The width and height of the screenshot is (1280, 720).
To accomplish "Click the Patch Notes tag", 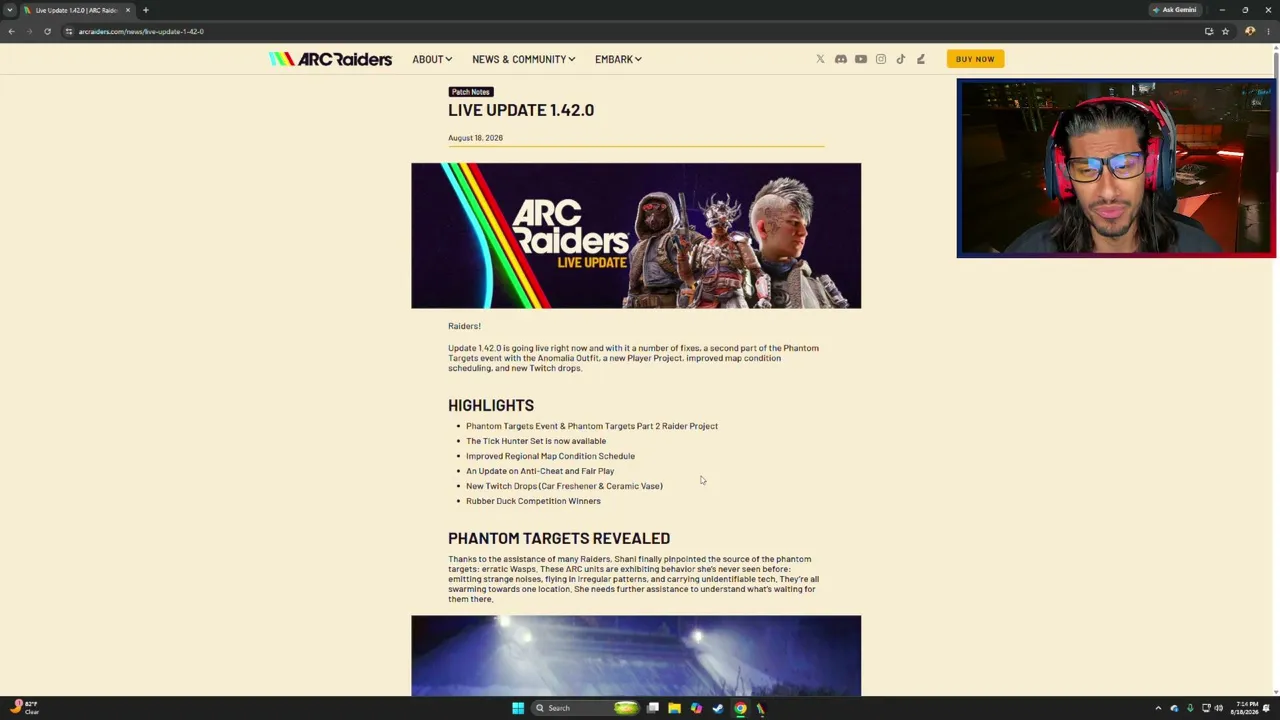I will click(x=470, y=92).
